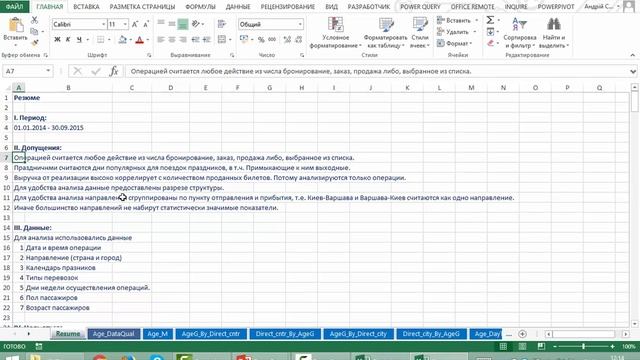Click the text orientation icon

pyautogui.click(x=196, y=24)
